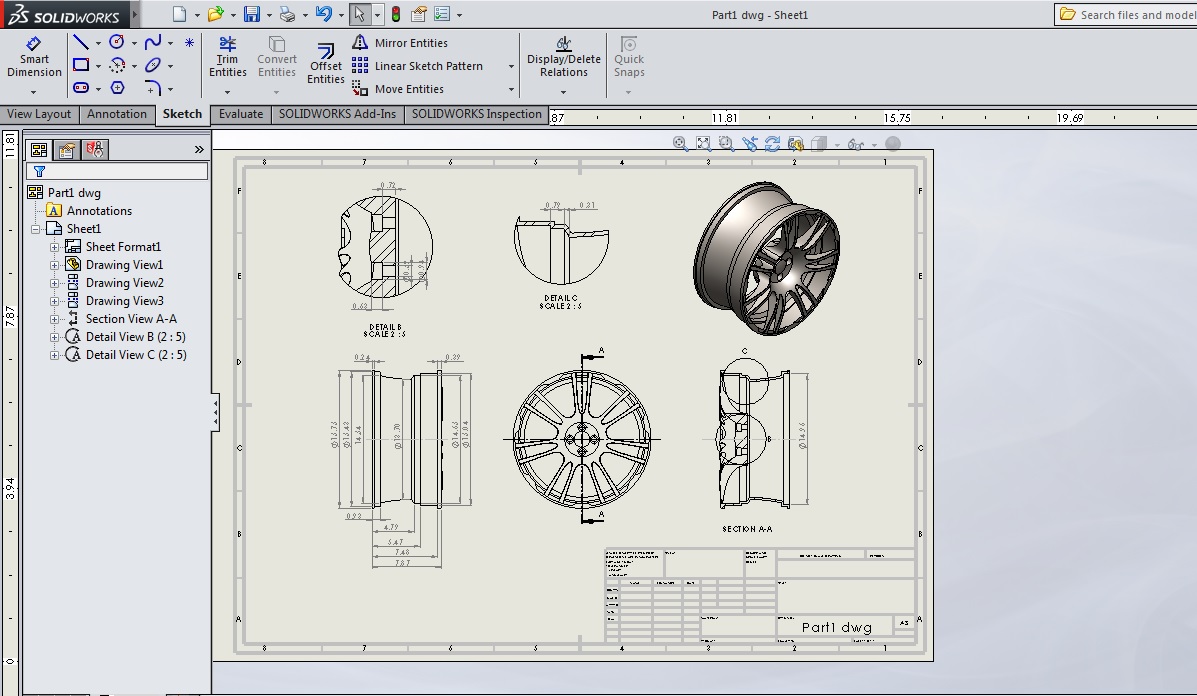This screenshot has width=1197, height=696.
Task: Open the SOLIDWORKS Inspection tab
Action: pyautogui.click(x=476, y=114)
